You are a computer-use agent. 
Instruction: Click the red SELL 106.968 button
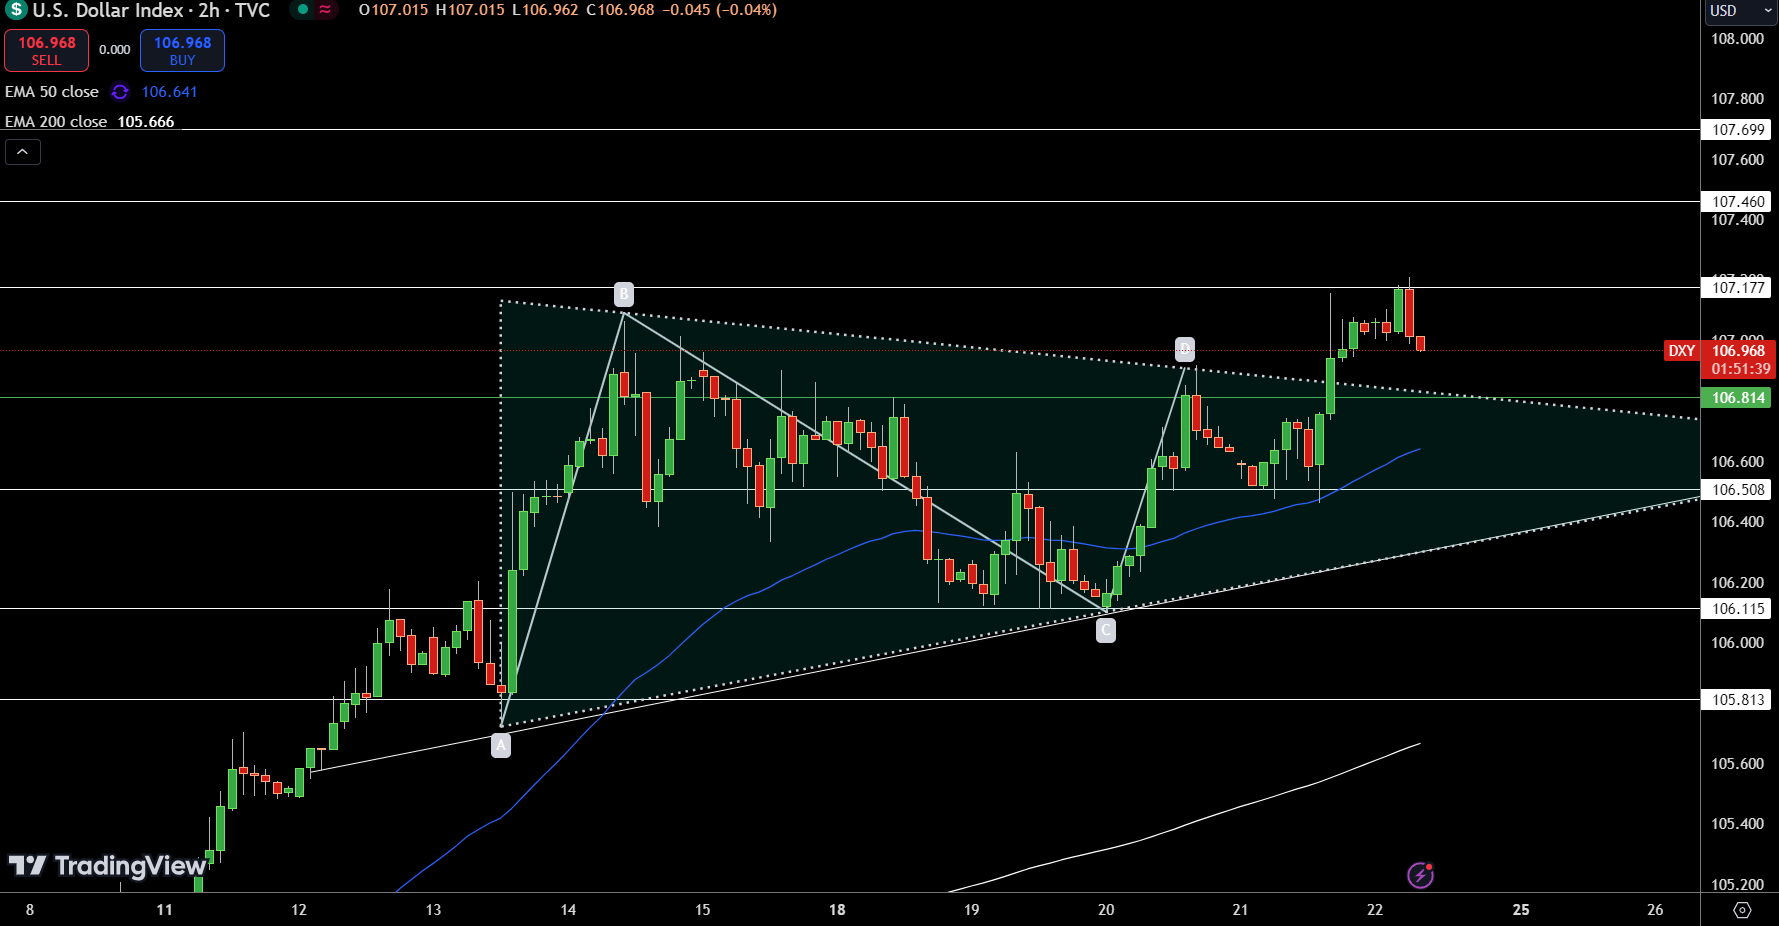[x=46, y=50]
